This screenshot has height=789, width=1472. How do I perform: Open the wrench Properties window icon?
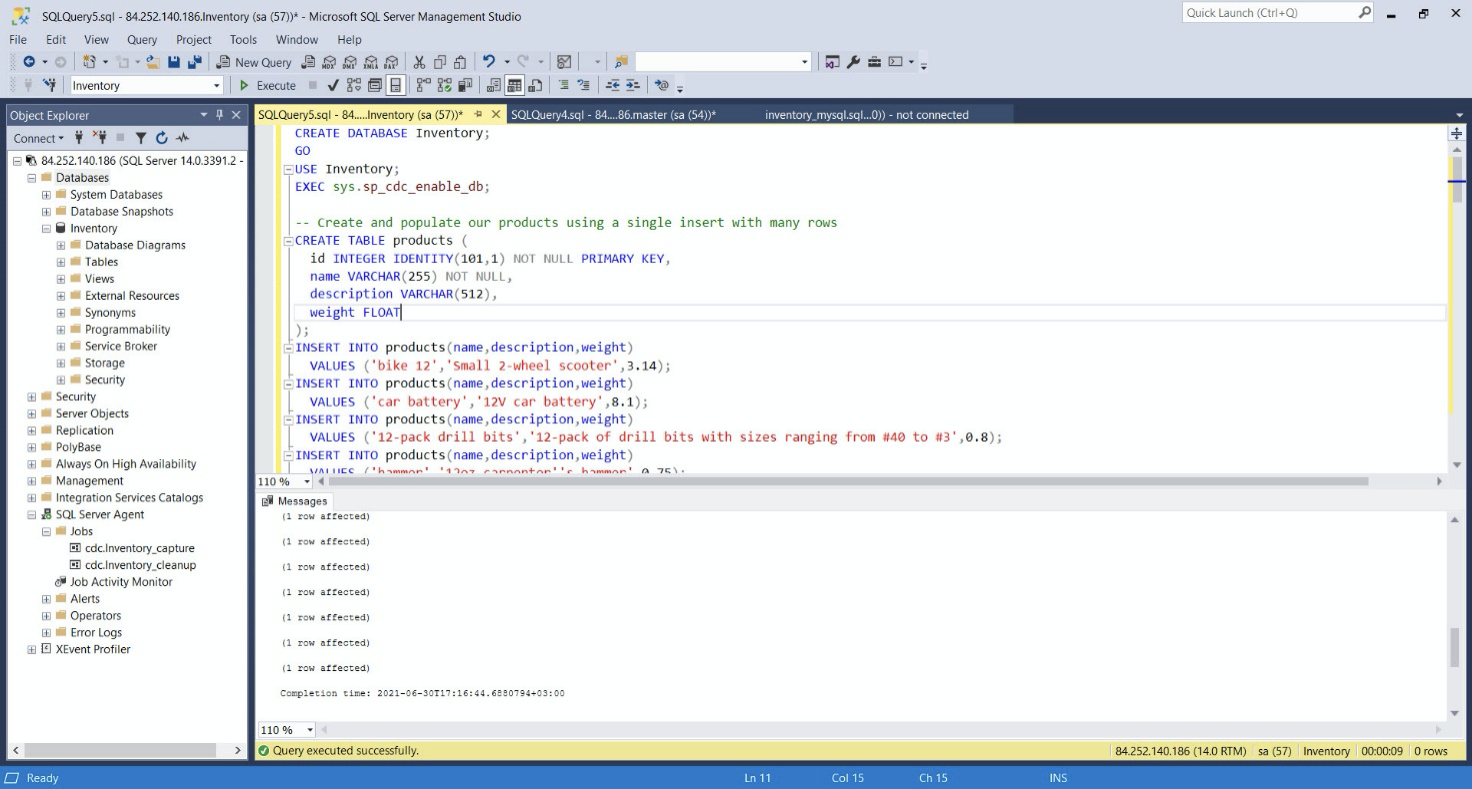pyautogui.click(x=853, y=62)
